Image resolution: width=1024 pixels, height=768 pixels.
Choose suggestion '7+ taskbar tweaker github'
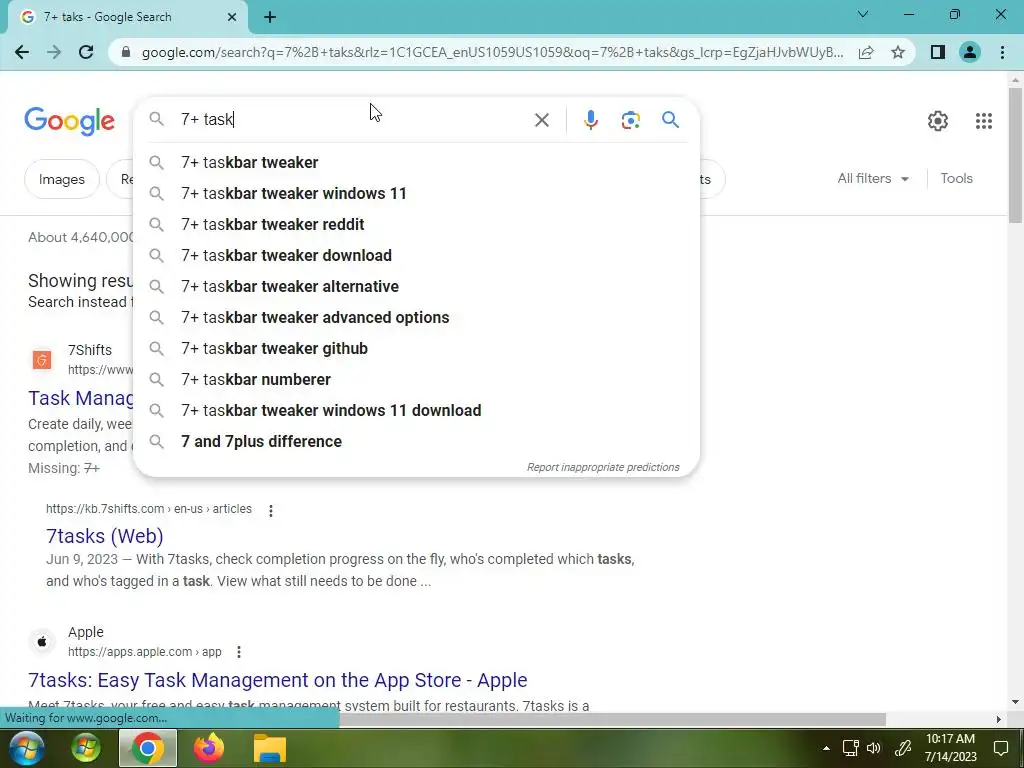click(416, 348)
